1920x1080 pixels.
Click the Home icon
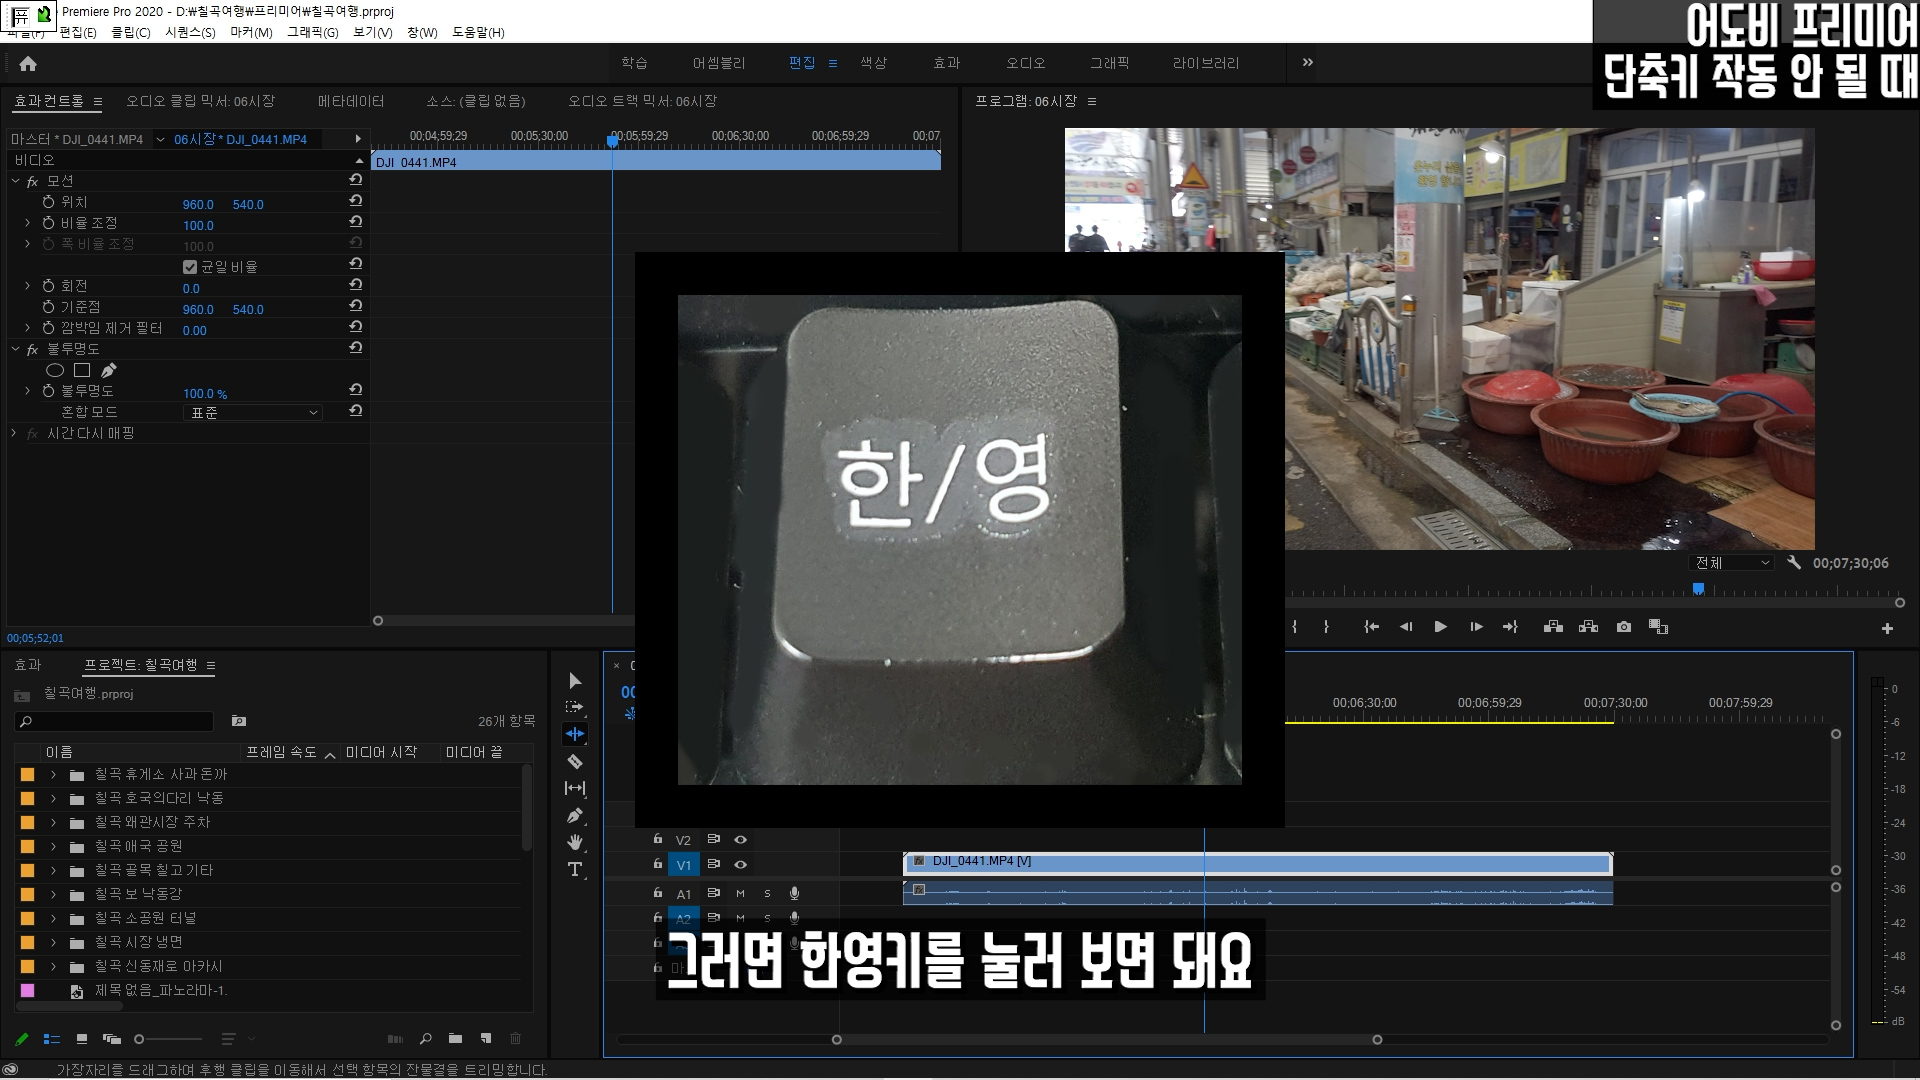point(28,64)
